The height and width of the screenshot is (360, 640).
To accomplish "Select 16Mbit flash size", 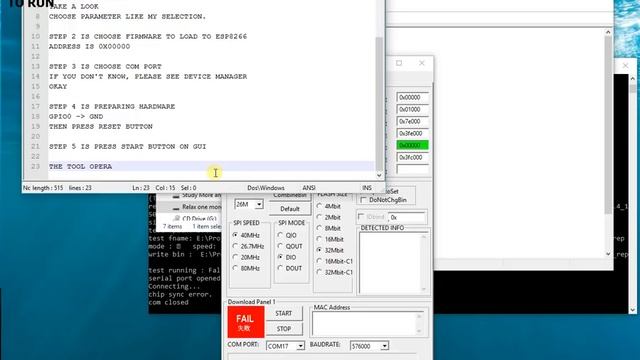I will [x=331, y=239].
